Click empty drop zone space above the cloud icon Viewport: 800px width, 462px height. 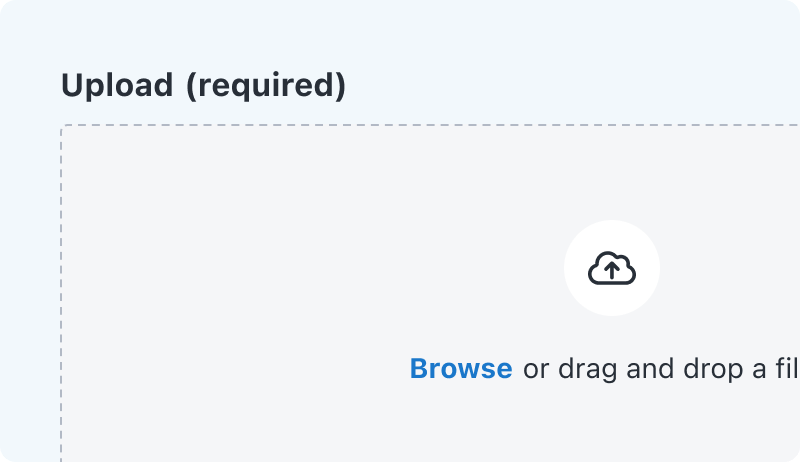[x=612, y=172]
